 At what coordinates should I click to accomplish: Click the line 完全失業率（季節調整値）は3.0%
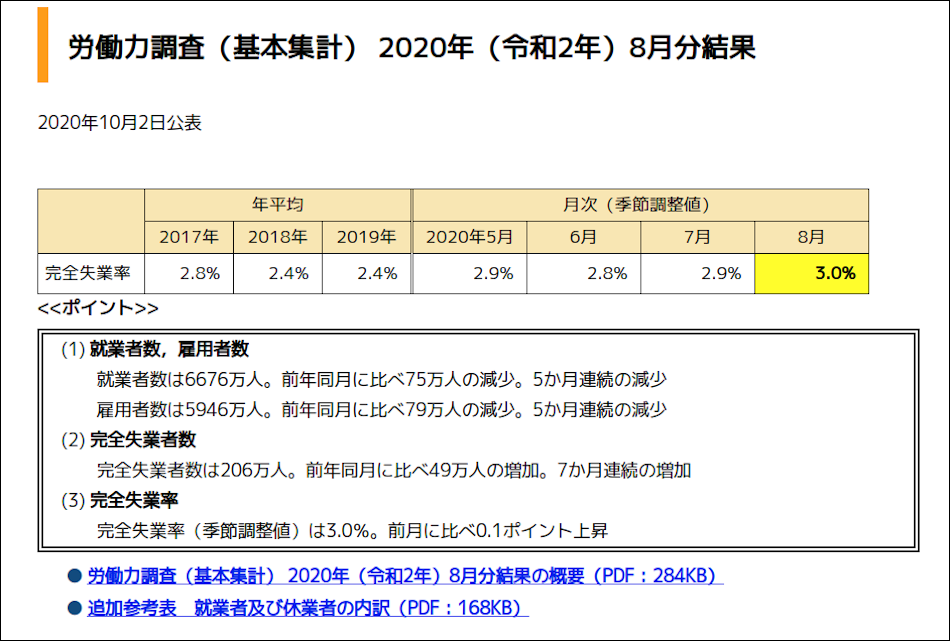click(352, 531)
